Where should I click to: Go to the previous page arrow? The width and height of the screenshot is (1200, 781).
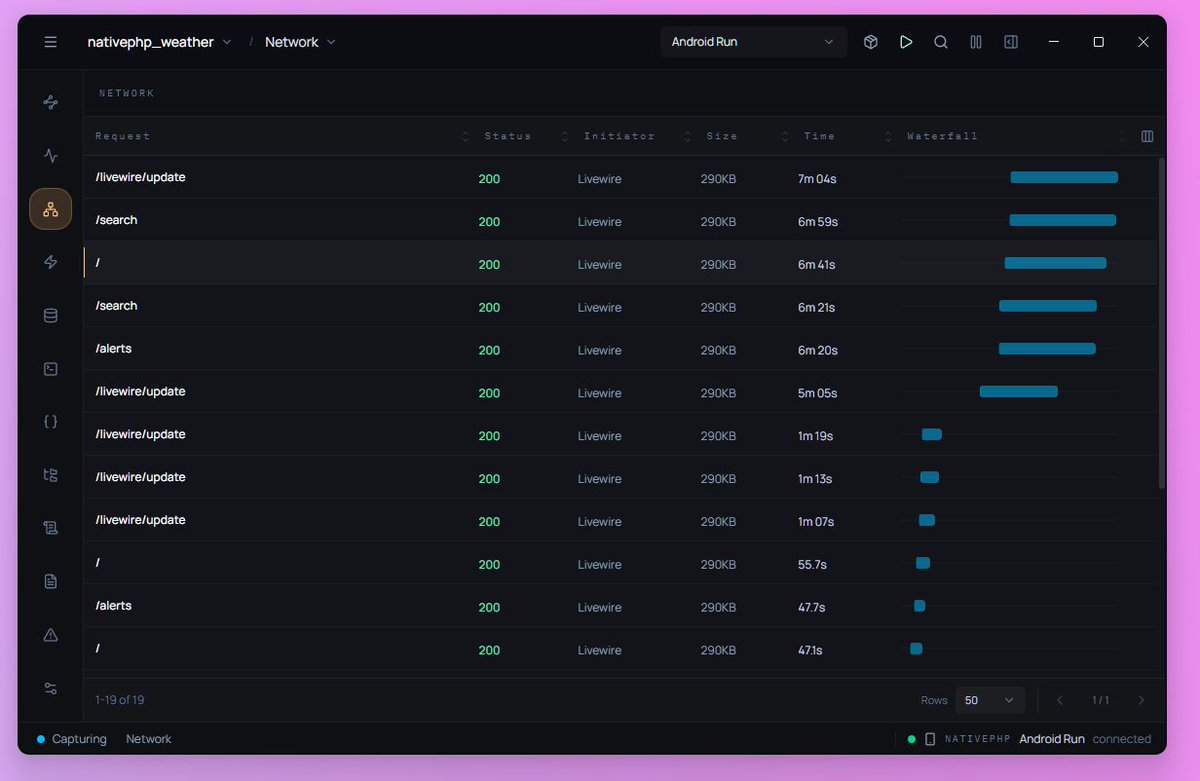click(x=1060, y=700)
